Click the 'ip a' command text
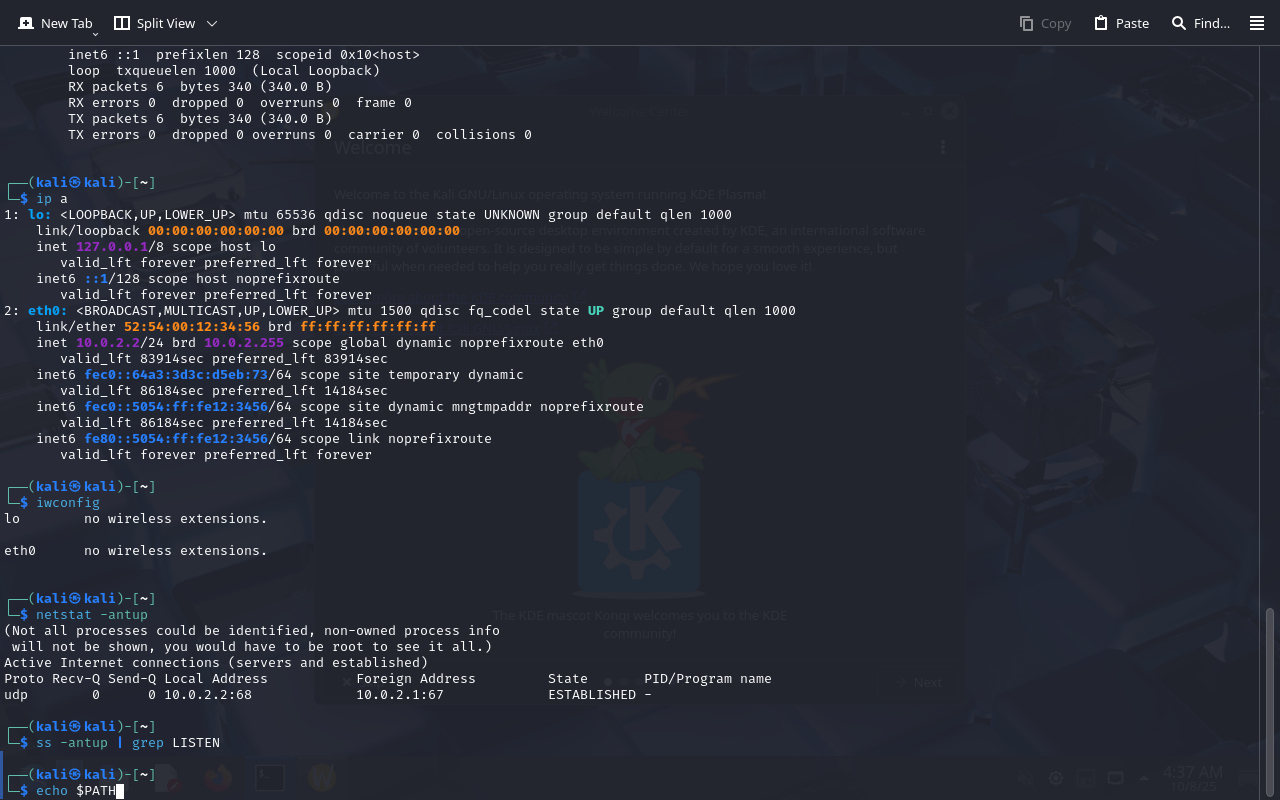The width and height of the screenshot is (1280, 800). (x=52, y=199)
